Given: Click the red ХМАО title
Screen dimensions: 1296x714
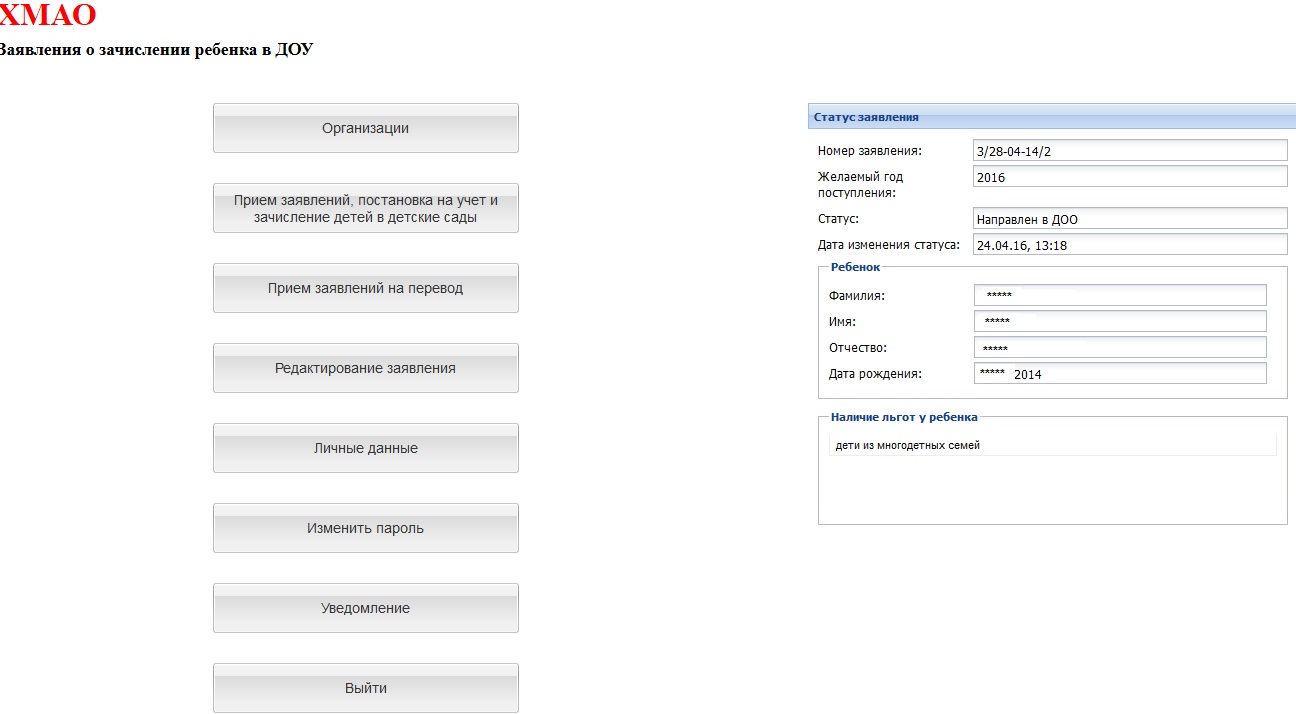Looking at the screenshot, I should pos(47,15).
